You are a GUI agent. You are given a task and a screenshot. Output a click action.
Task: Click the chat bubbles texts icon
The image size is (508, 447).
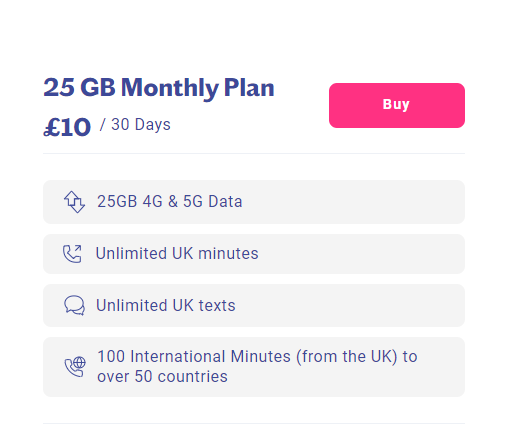click(74, 305)
